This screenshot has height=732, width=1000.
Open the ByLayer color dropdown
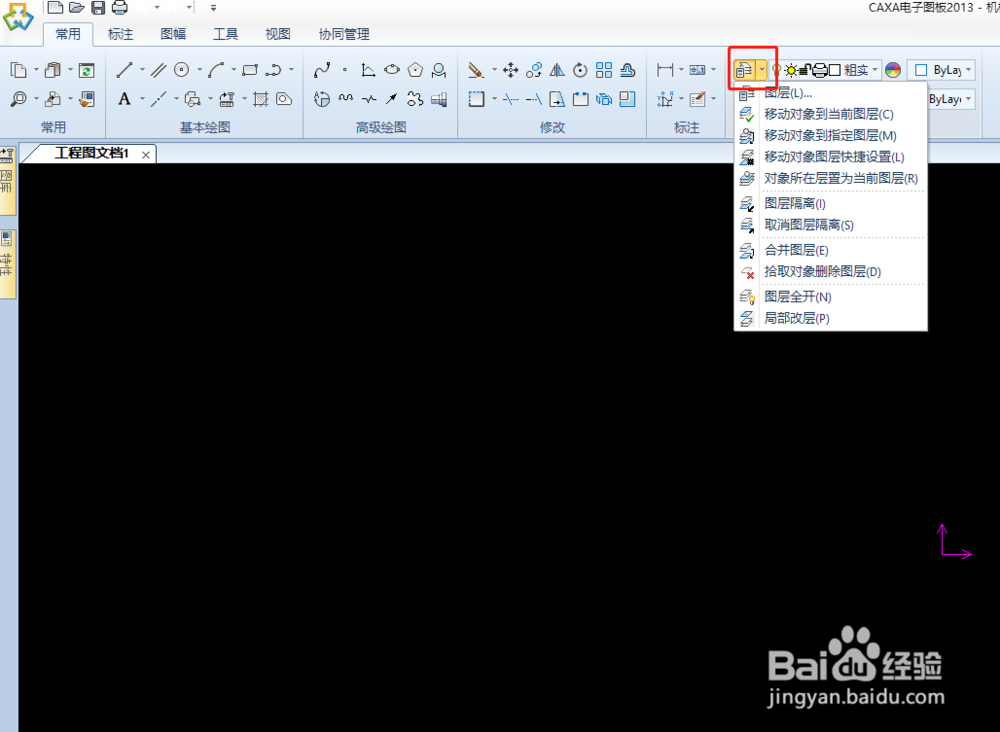941,70
